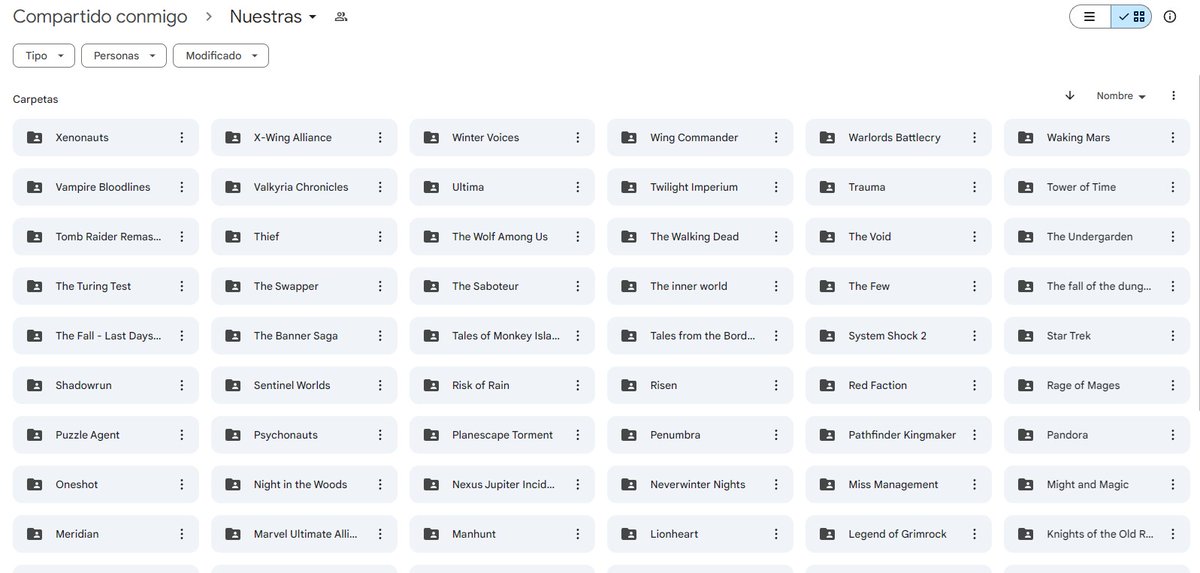Select The Few folder
Screen dimensions: 1200x573
(899, 286)
